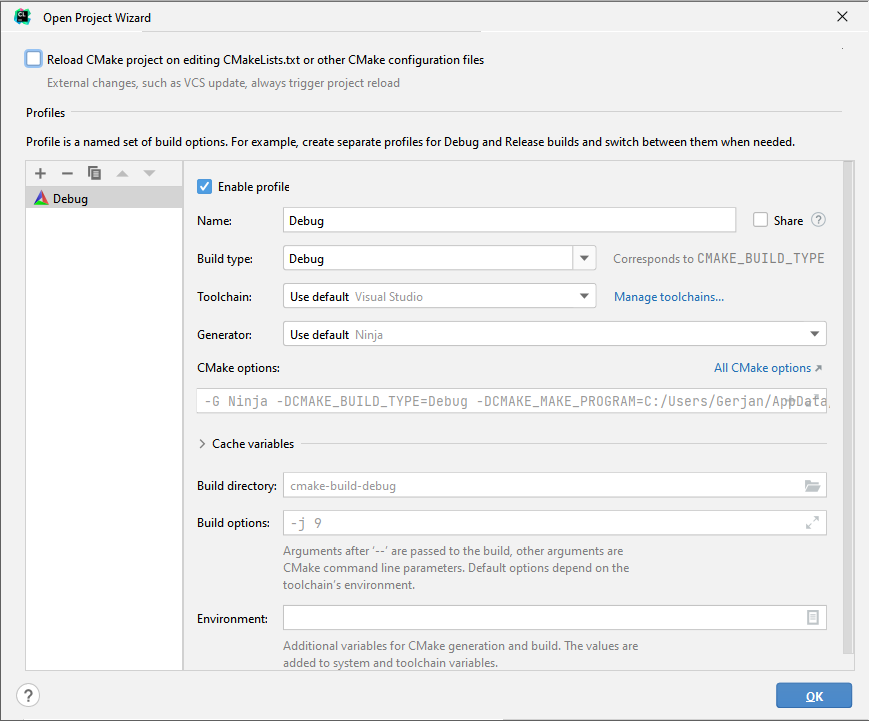Expand the Build options field

(812, 523)
